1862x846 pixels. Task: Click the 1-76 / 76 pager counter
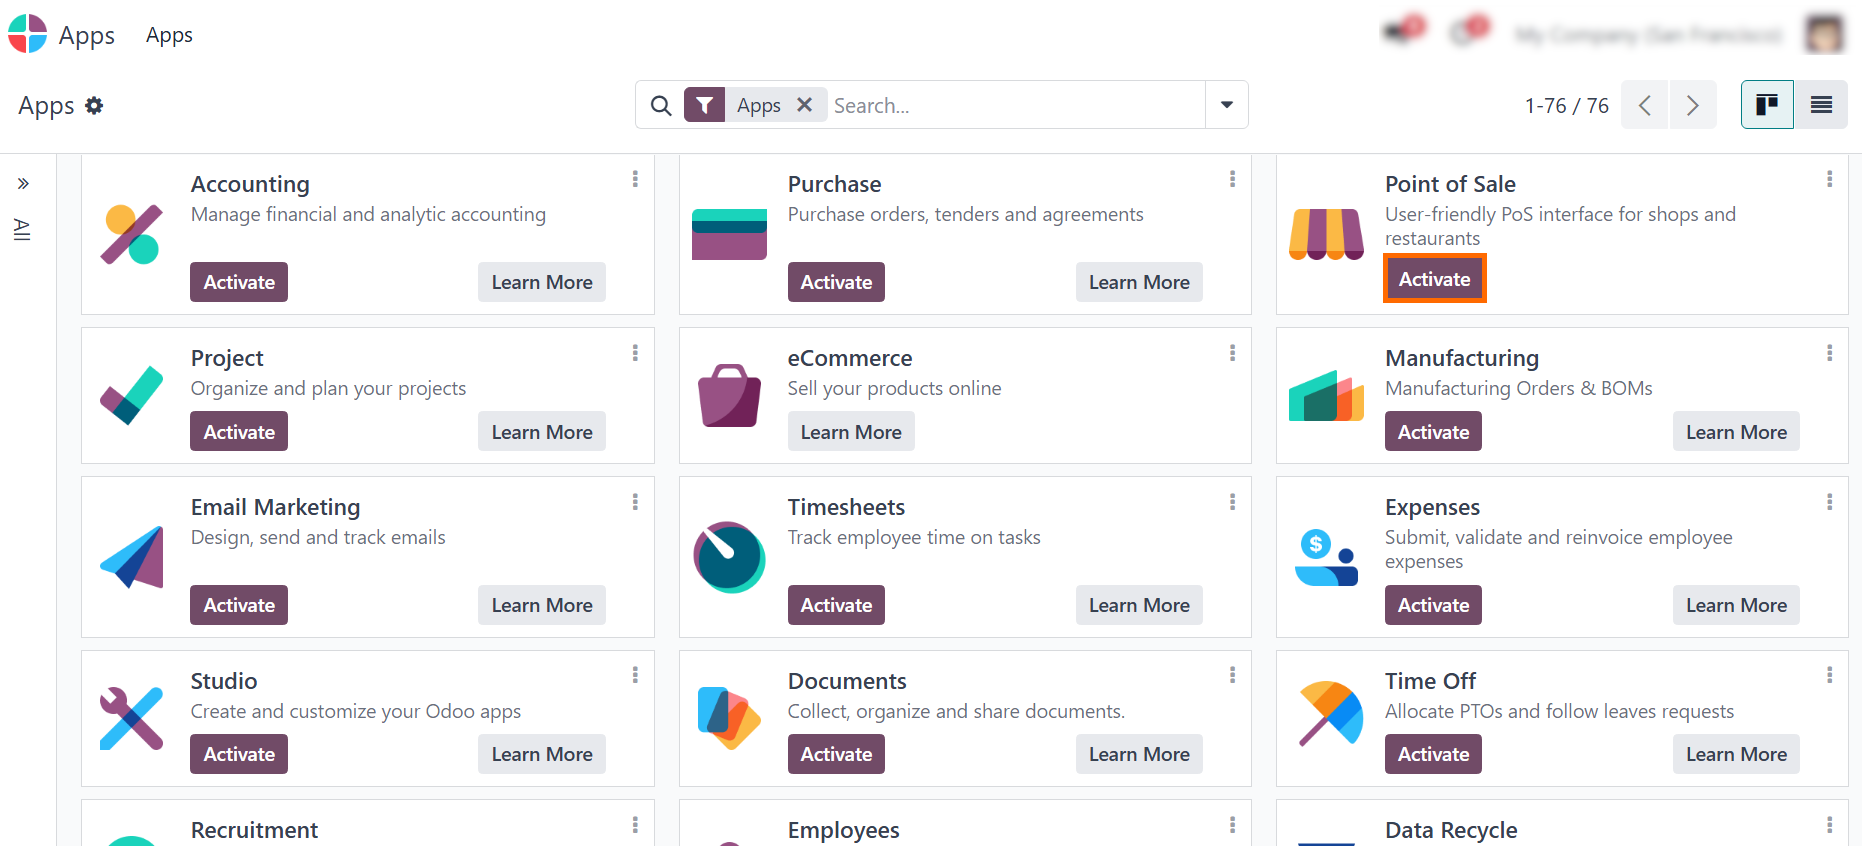tap(1566, 105)
